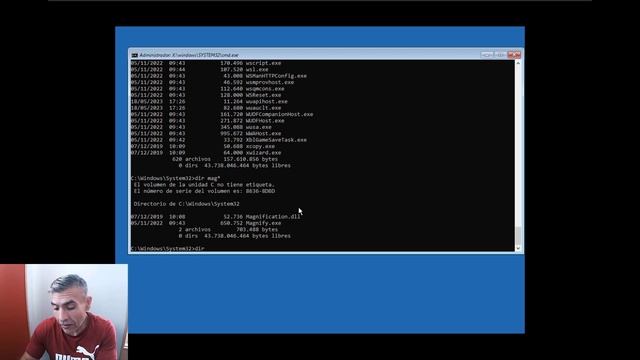Click the presenter webcam thumbnail
This screenshot has height=360, width=640.
pyautogui.click(x=64, y=312)
